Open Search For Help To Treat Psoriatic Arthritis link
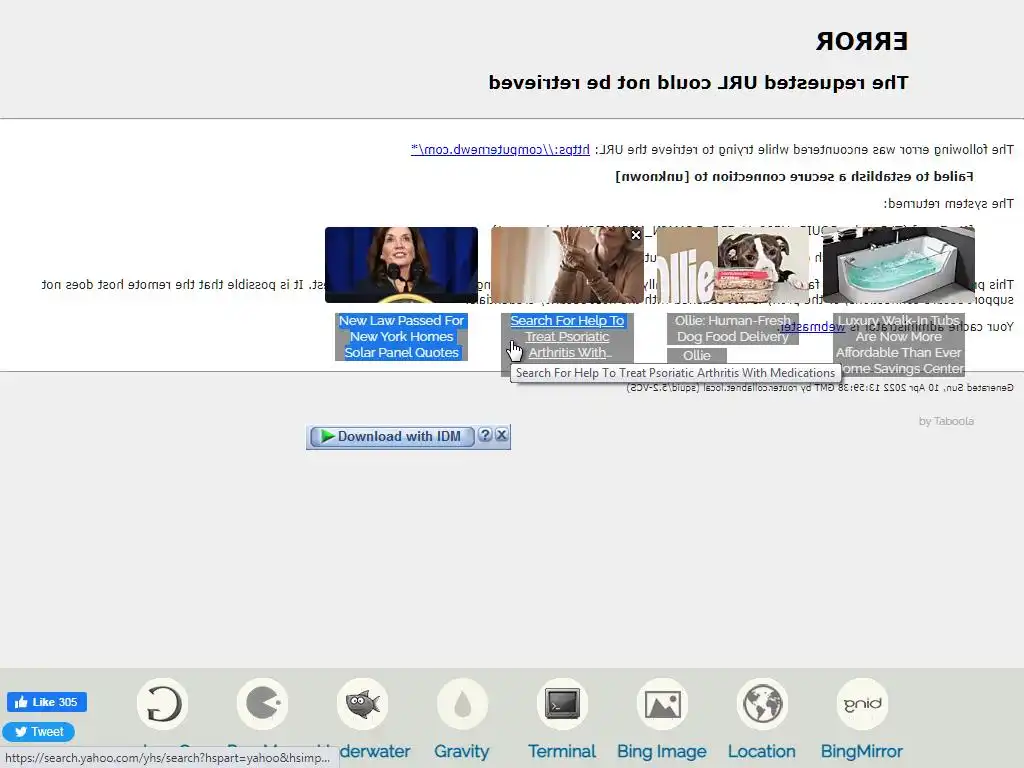 coord(567,336)
